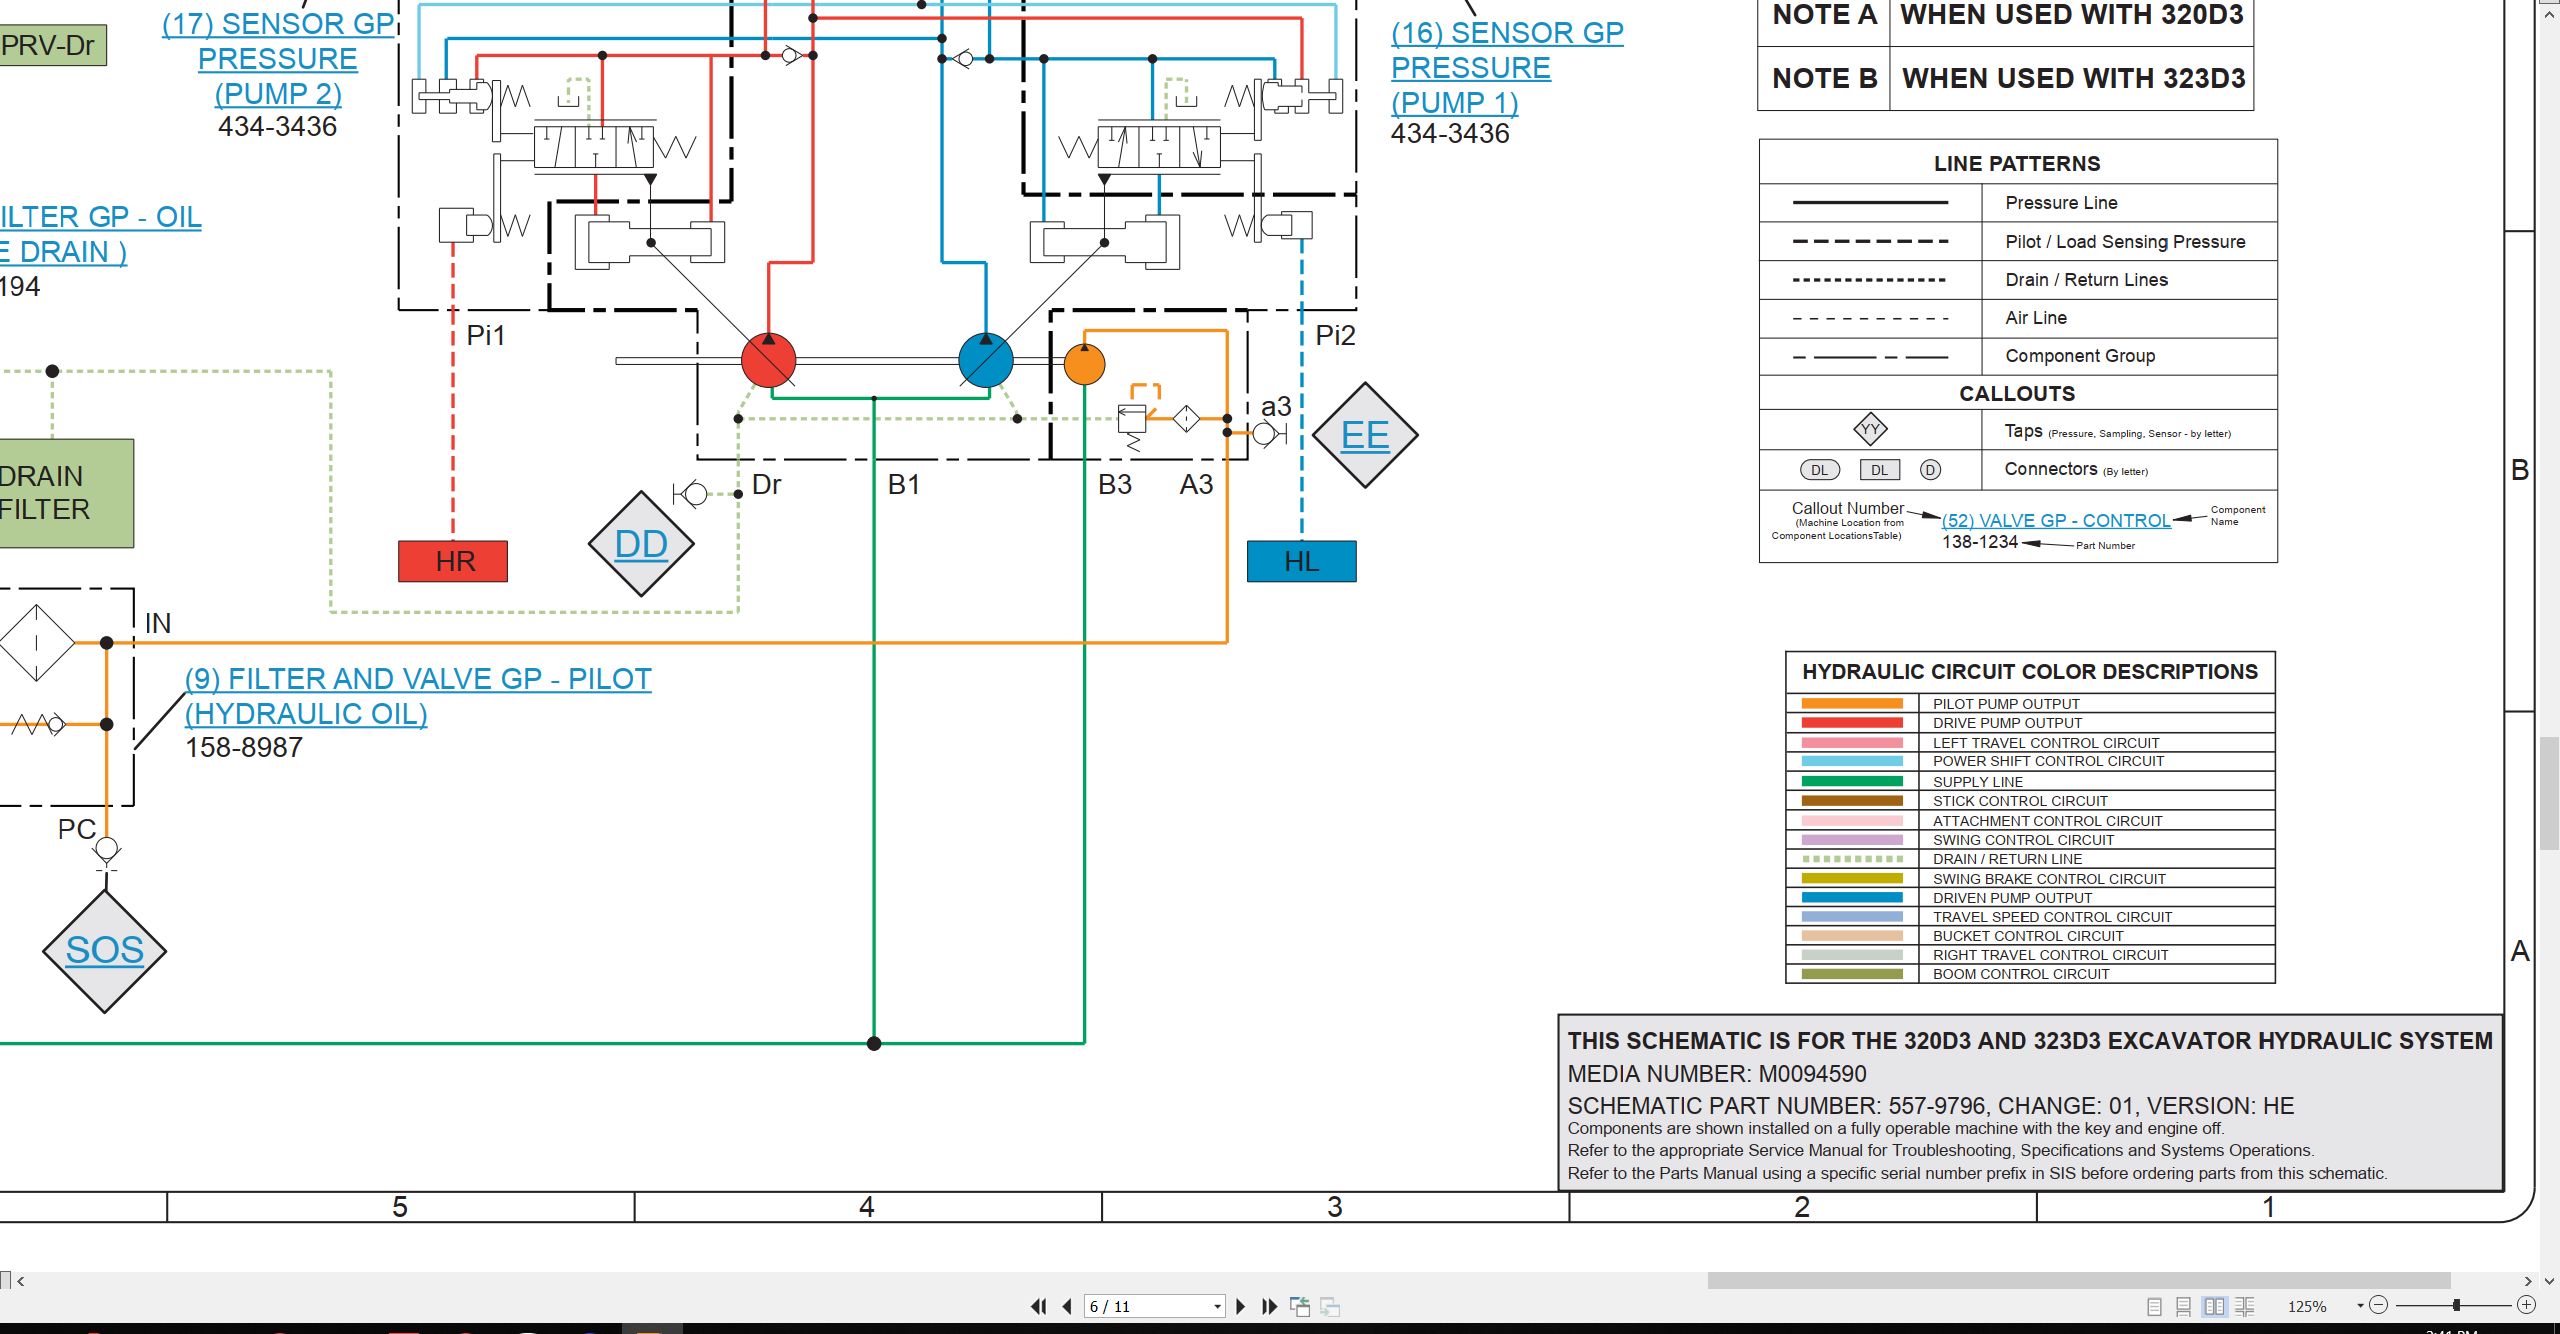This screenshot has height=1334, width=2560.
Task: Open the 125% zoom level dropdown
Action: 2360,1306
